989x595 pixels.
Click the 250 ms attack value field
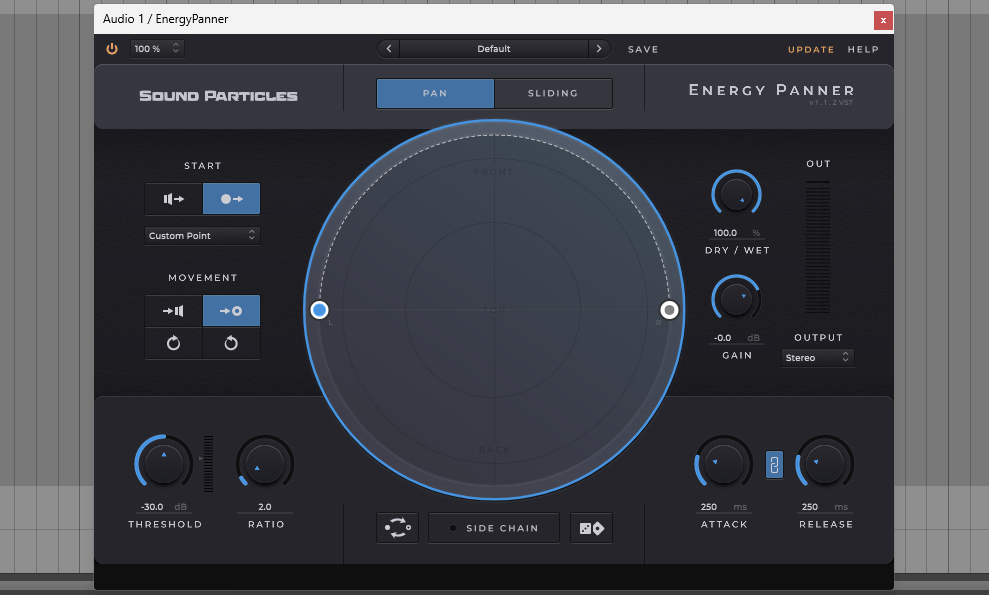coord(723,507)
